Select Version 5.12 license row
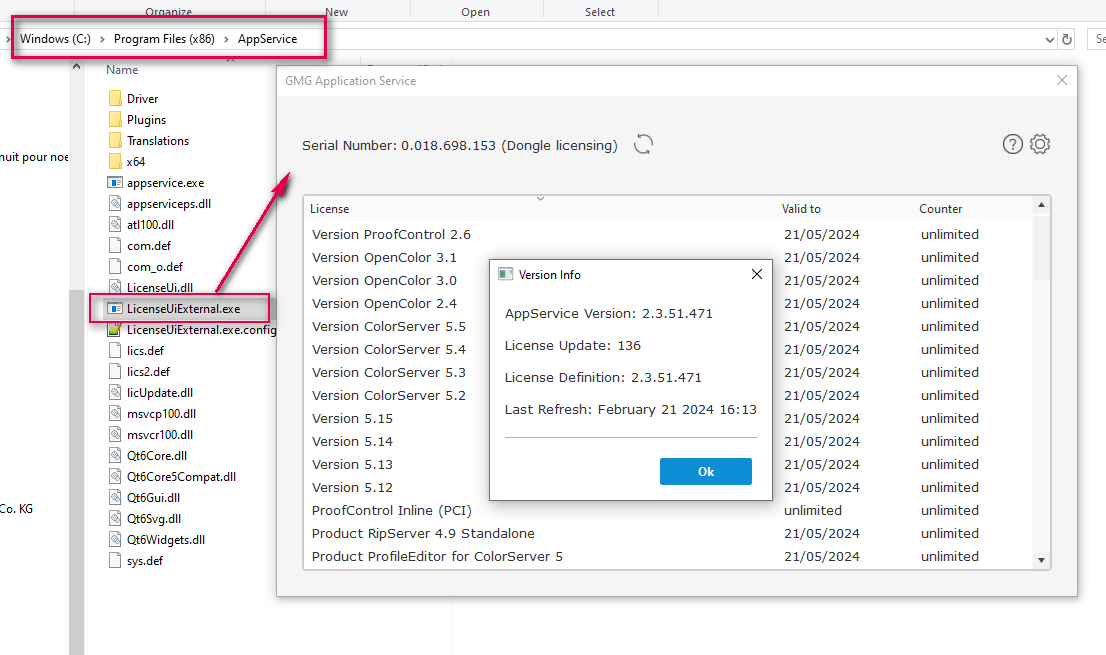 668,487
